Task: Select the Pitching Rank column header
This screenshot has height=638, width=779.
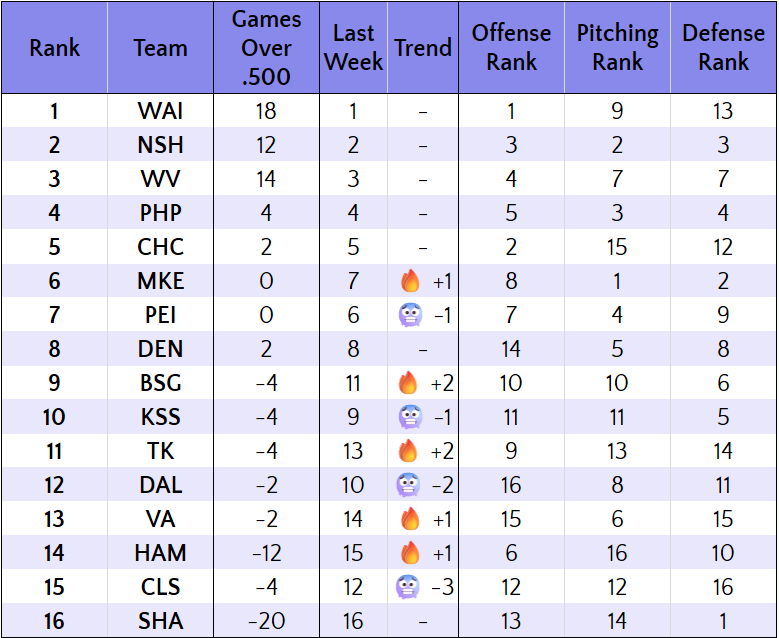Action: click(x=617, y=48)
